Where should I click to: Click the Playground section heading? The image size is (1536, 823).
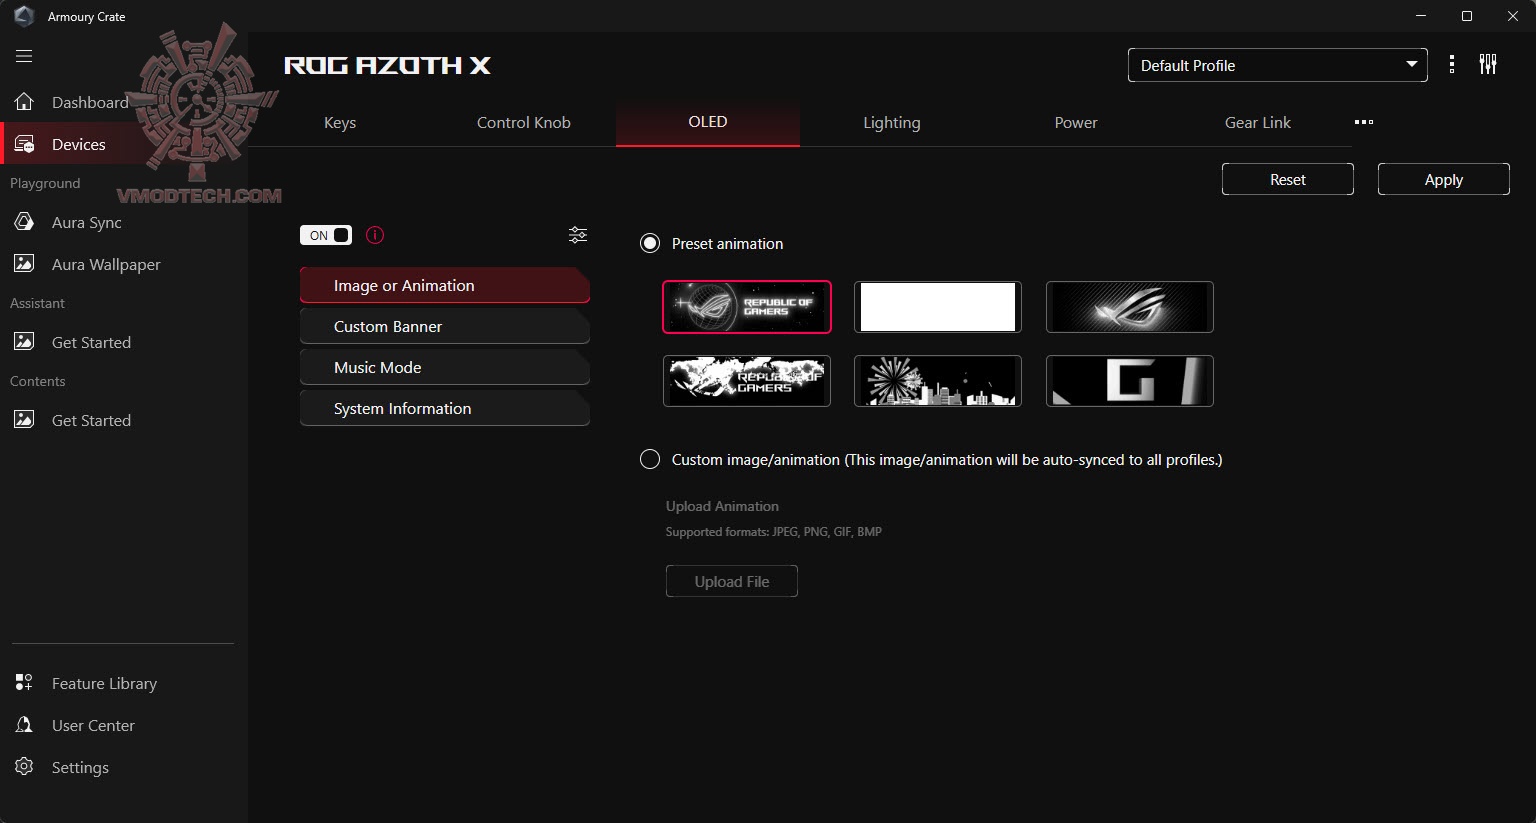45,183
